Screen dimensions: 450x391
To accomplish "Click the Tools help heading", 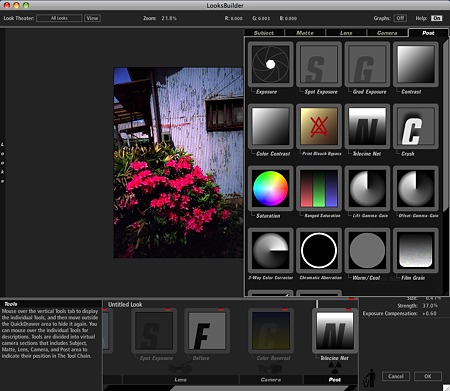I will pyautogui.click(x=11, y=304).
